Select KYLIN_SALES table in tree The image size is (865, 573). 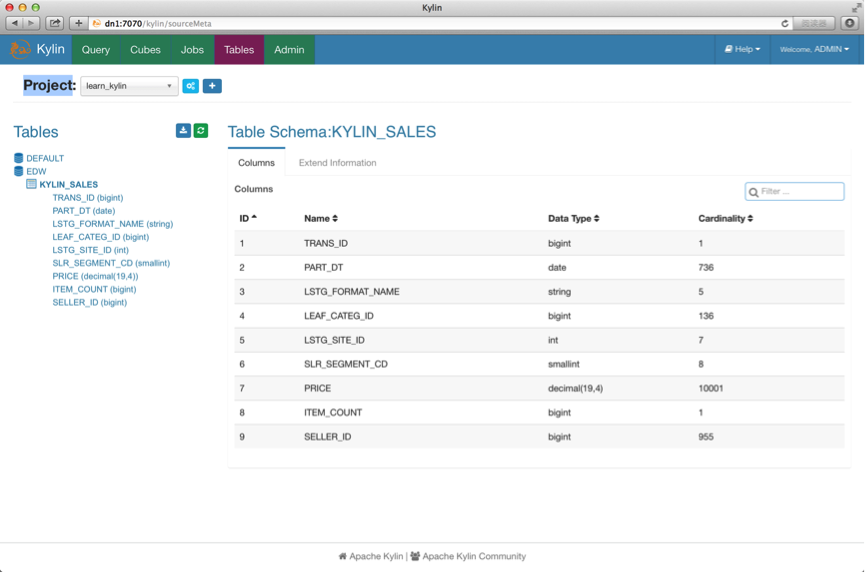[x=68, y=185]
